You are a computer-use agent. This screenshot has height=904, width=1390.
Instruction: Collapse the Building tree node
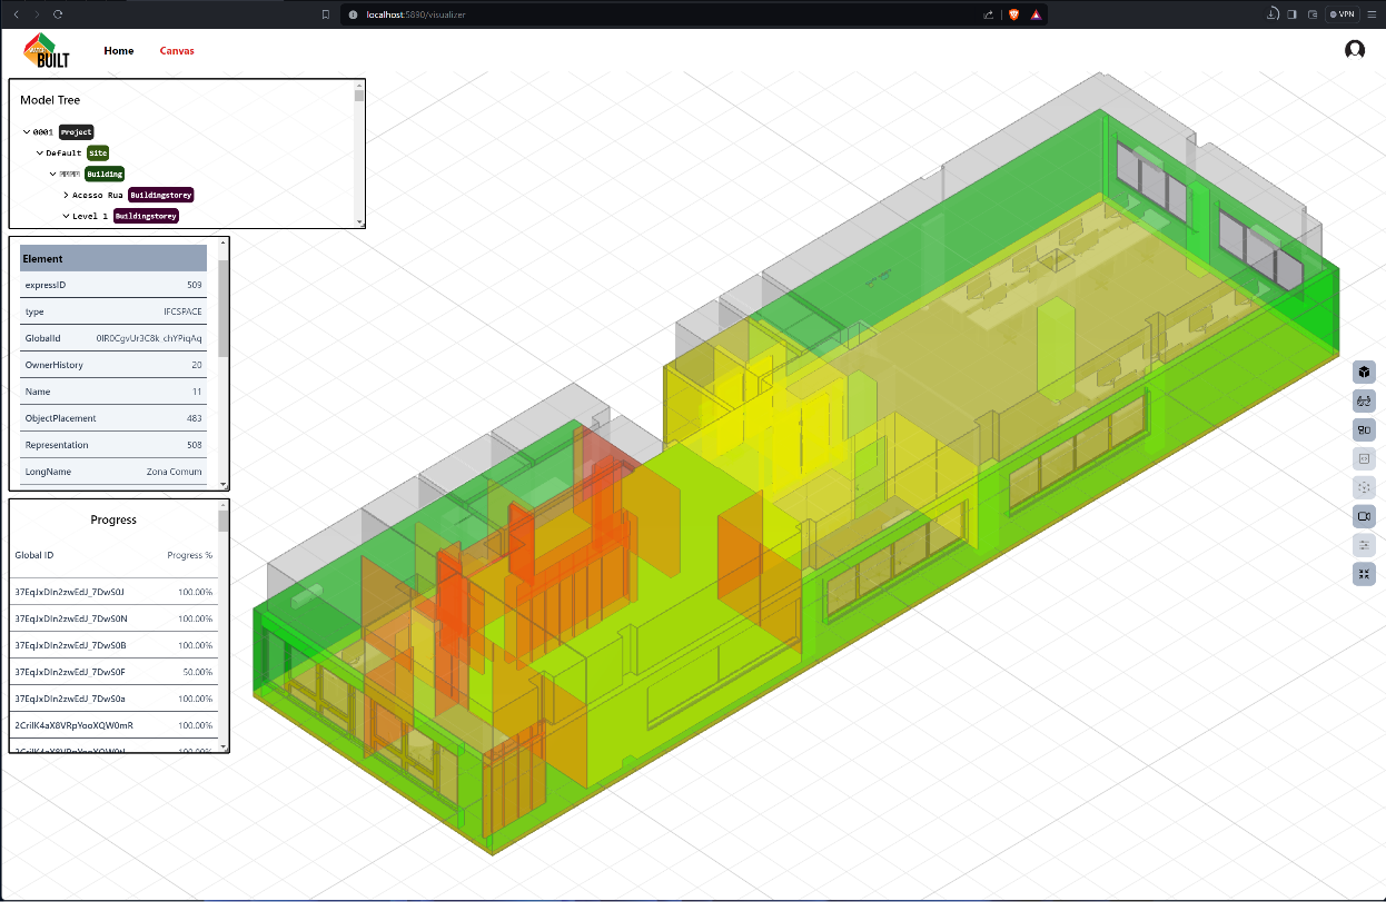(53, 174)
